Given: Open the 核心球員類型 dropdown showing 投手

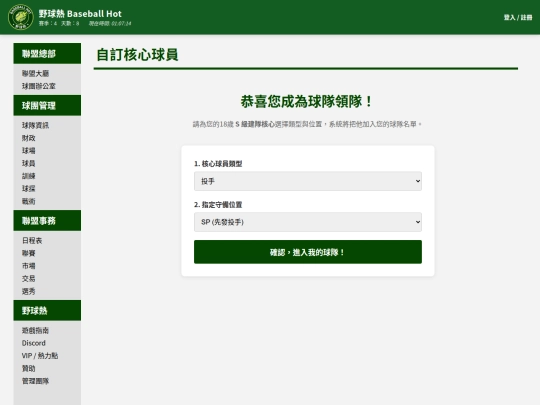Looking at the screenshot, I should point(308,181).
